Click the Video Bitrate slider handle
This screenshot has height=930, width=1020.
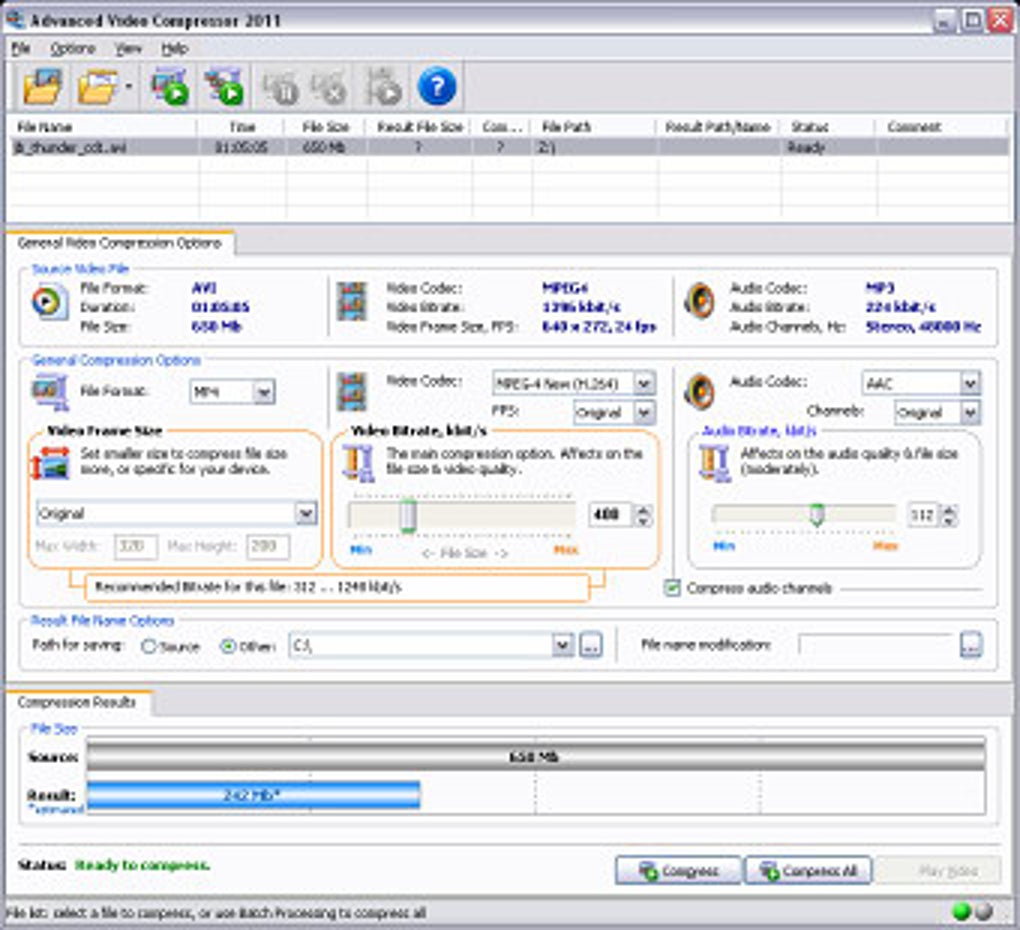point(407,515)
